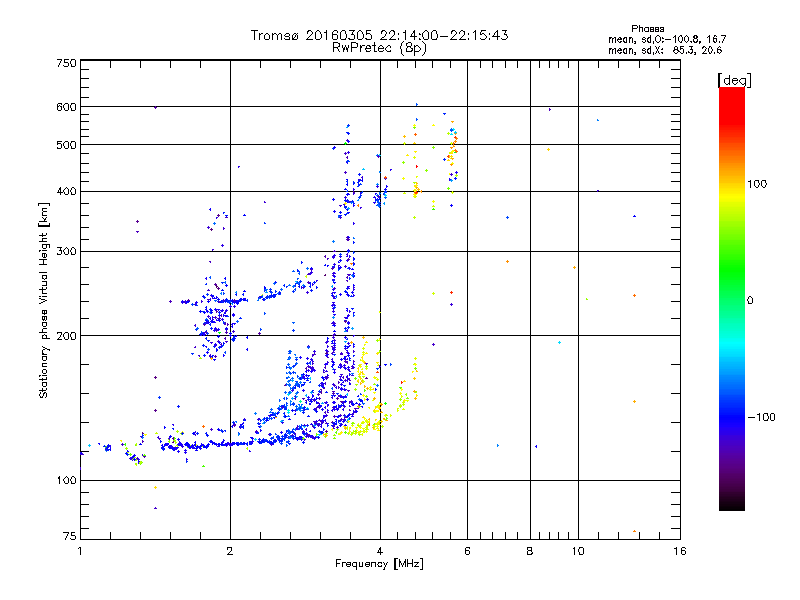800x600 pixels.
Task: Click the y-axis tick label '200'
Action: [67, 336]
